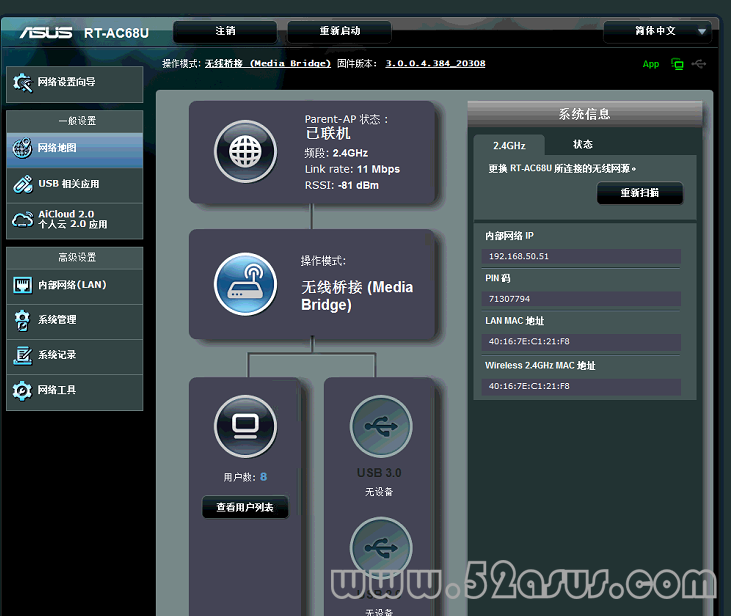Switch to the Status (状态) tab

583,145
